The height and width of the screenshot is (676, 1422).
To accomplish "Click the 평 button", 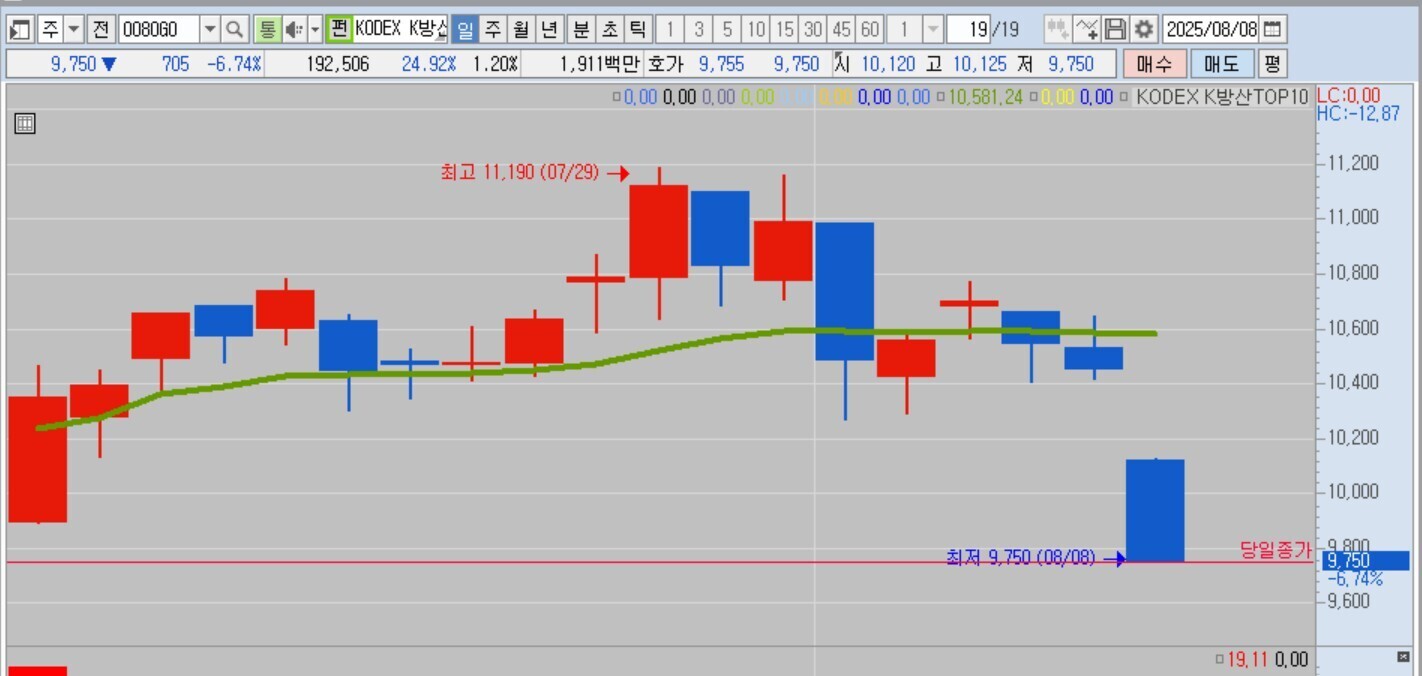I will click(1272, 65).
